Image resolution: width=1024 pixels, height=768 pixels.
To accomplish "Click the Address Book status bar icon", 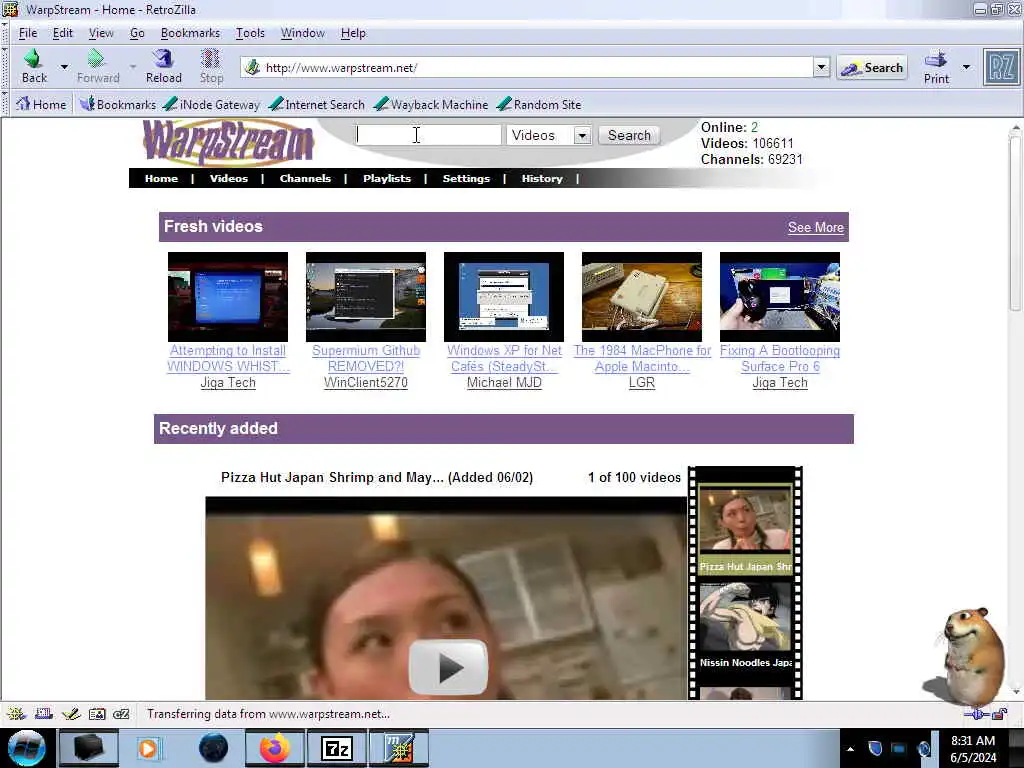I will [97, 714].
